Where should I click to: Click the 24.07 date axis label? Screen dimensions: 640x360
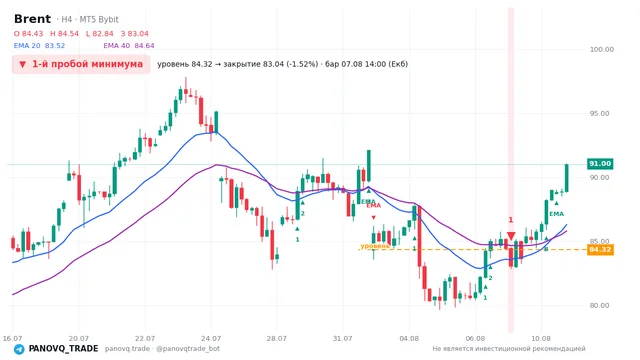(x=211, y=338)
